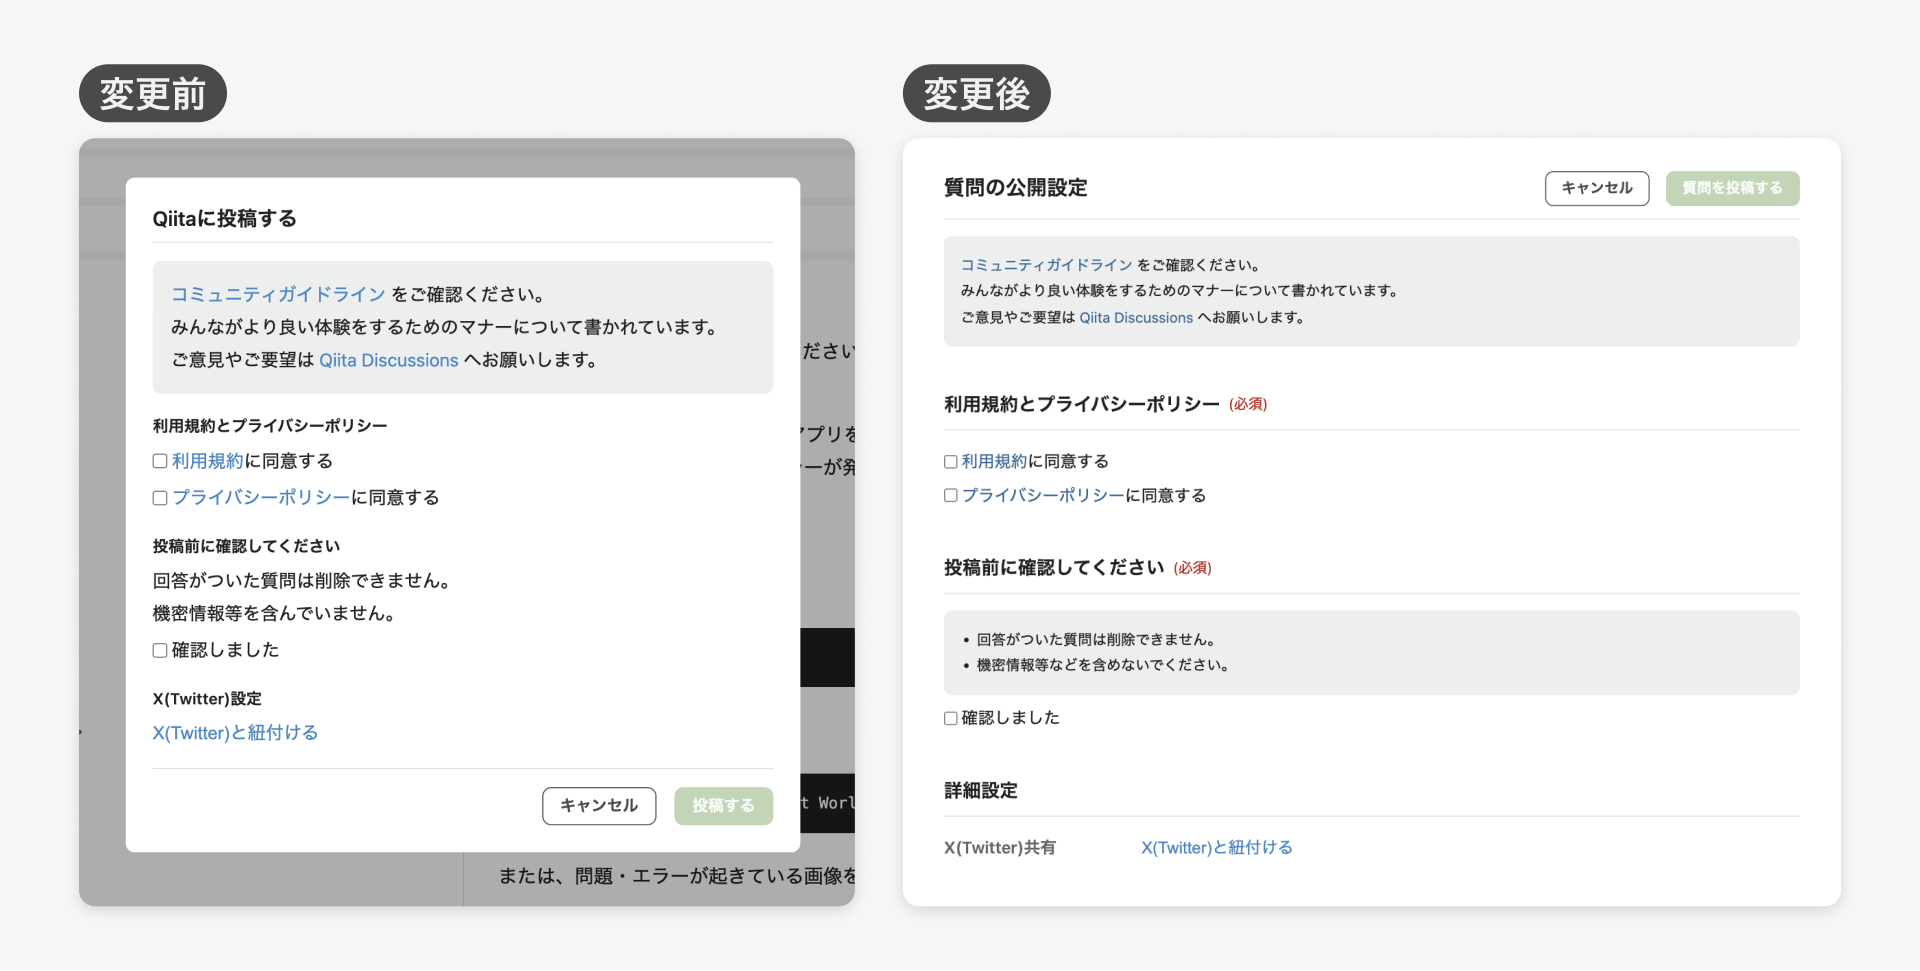The height and width of the screenshot is (971, 1920).
Task: Enable プライバシーポリシー agreement in 変更後 screen
Action: point(950,495)
